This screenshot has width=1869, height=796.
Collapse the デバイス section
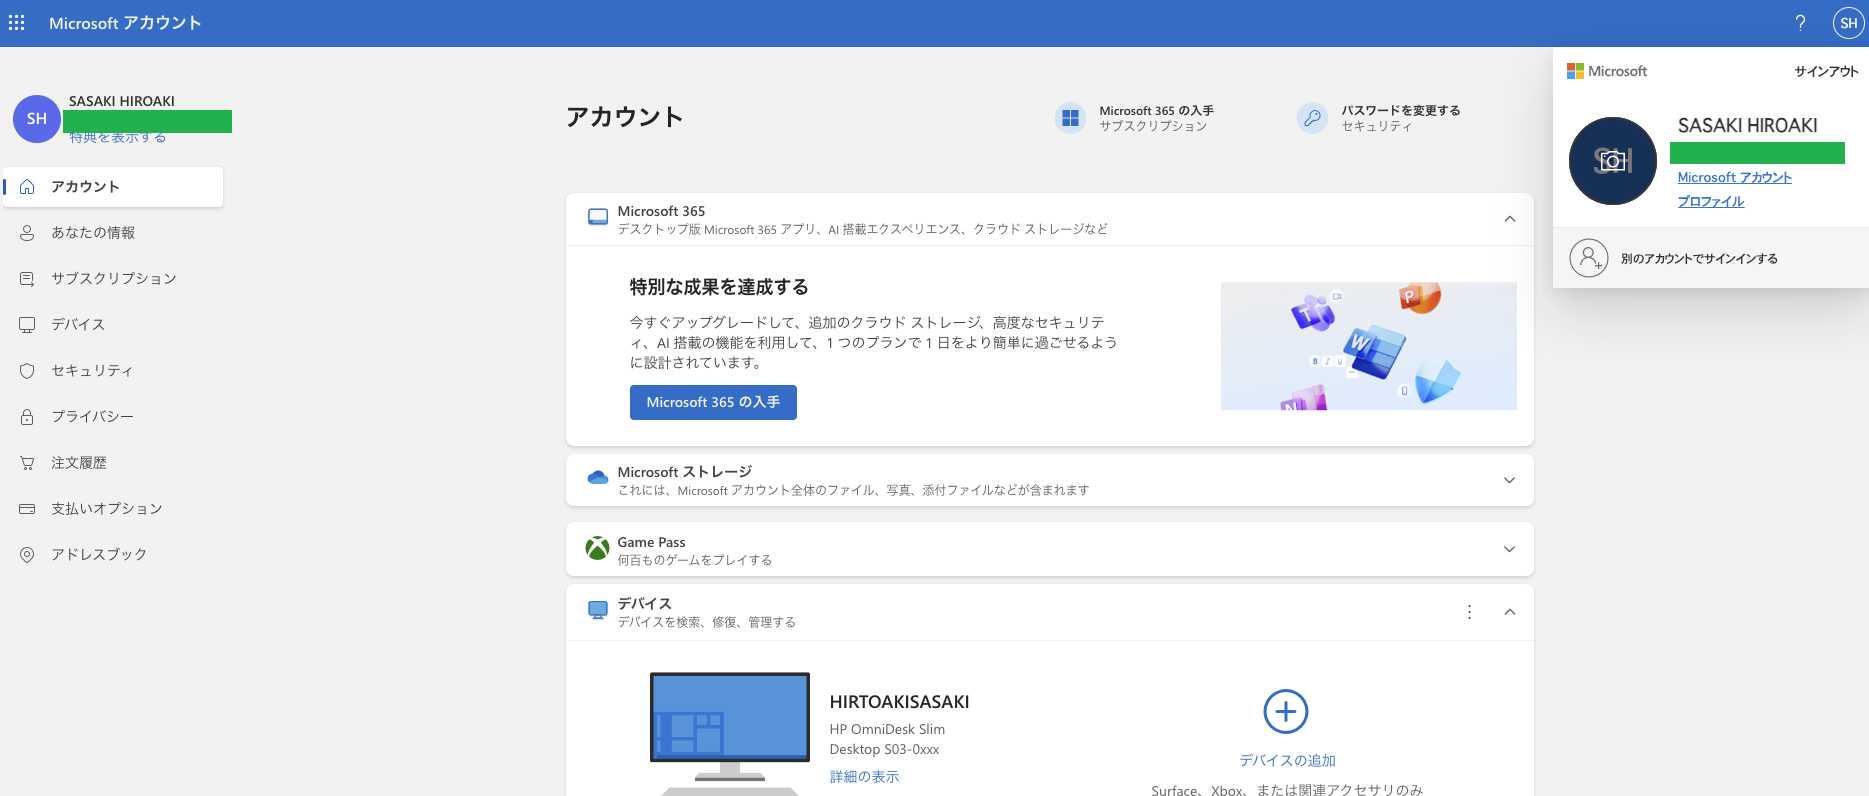tap(1510, 612)
